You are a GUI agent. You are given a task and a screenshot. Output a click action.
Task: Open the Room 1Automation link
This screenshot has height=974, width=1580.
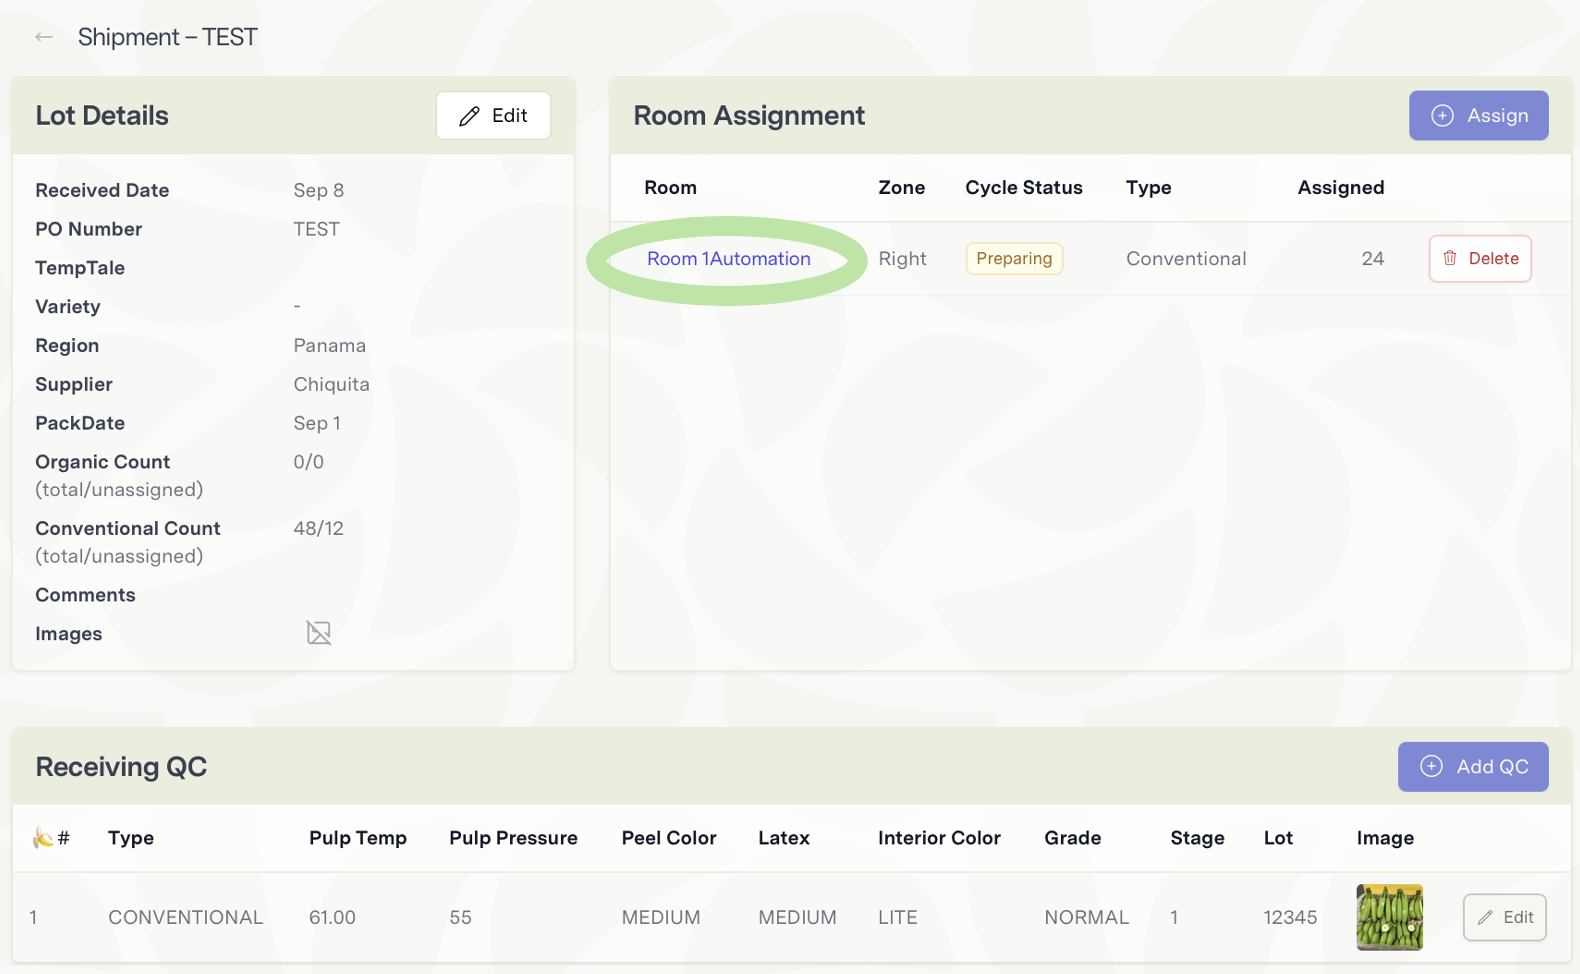point(728,259)
